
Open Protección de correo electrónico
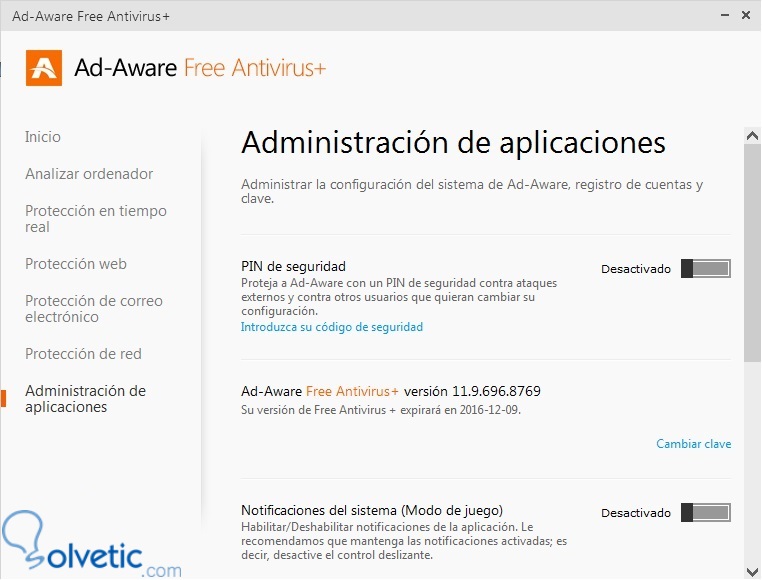(x=94, y=309)
